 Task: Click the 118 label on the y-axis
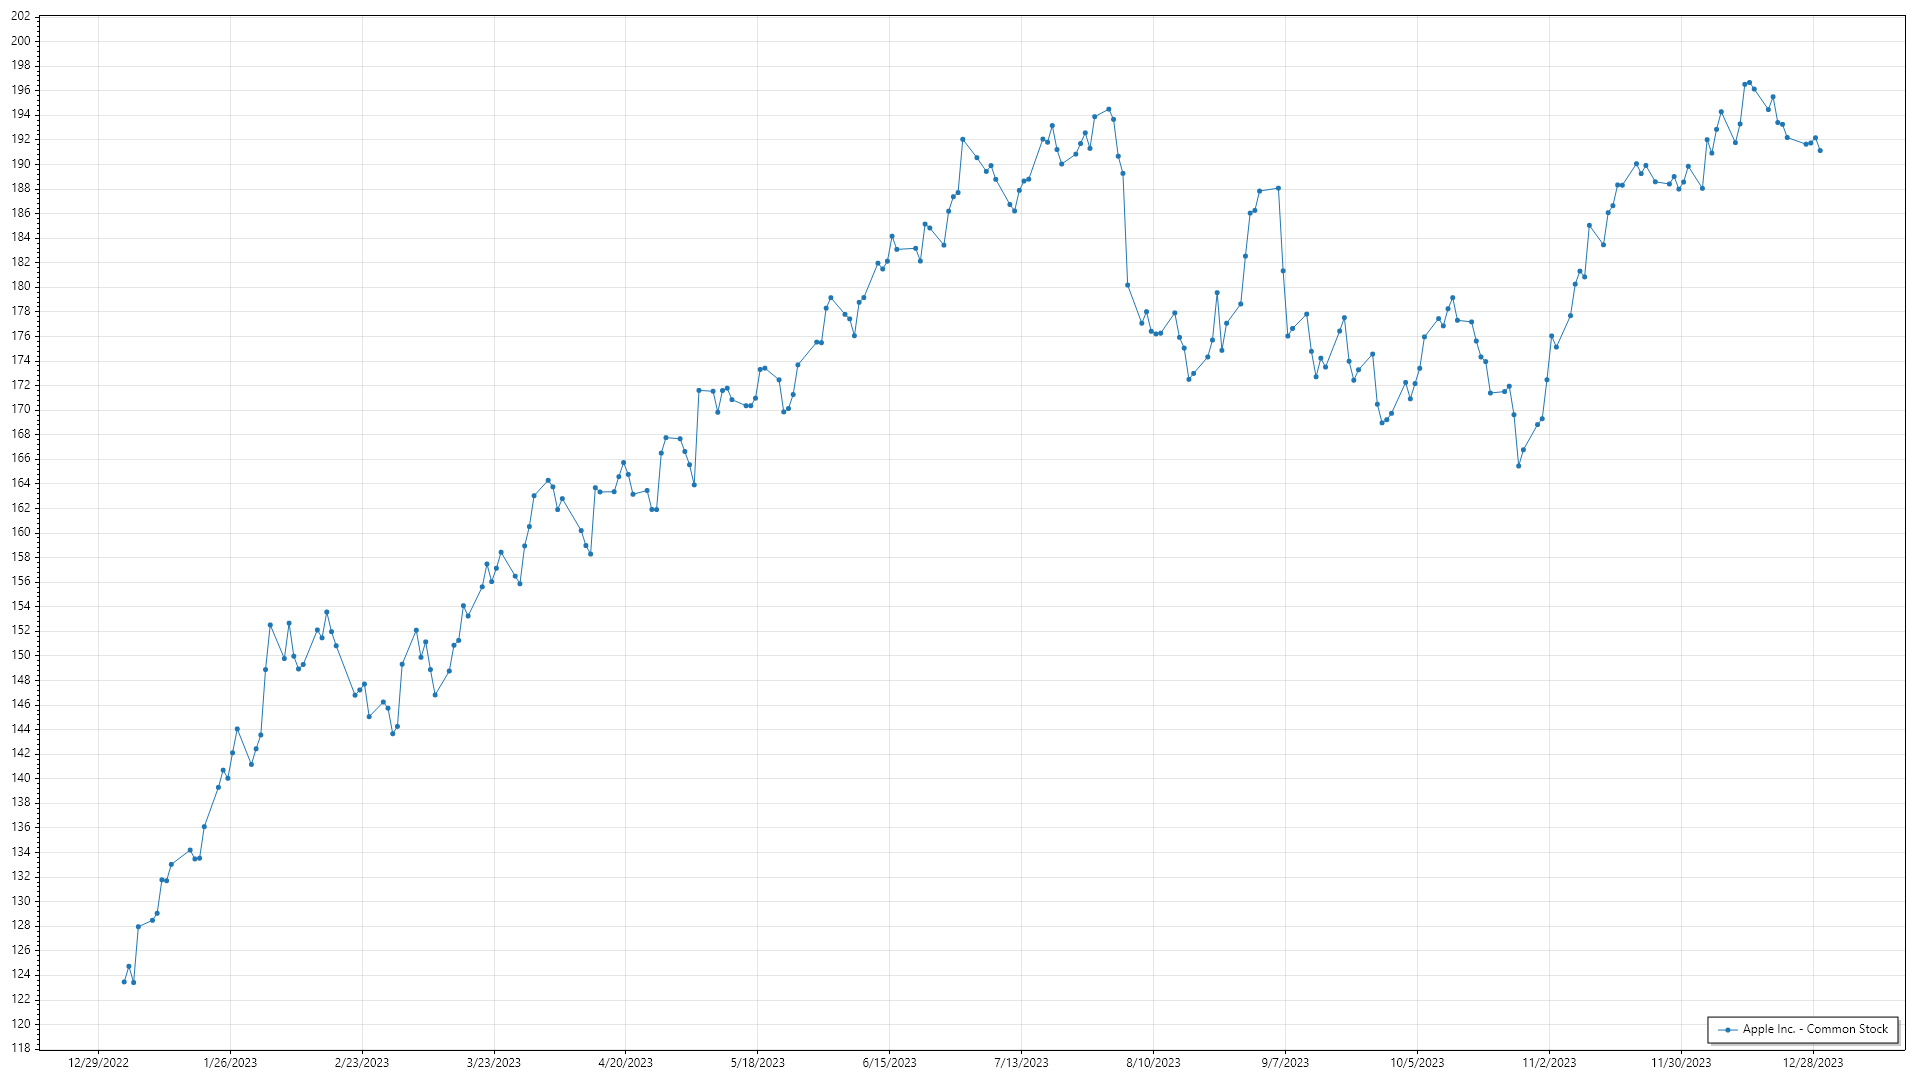[x=21, y=1048]
